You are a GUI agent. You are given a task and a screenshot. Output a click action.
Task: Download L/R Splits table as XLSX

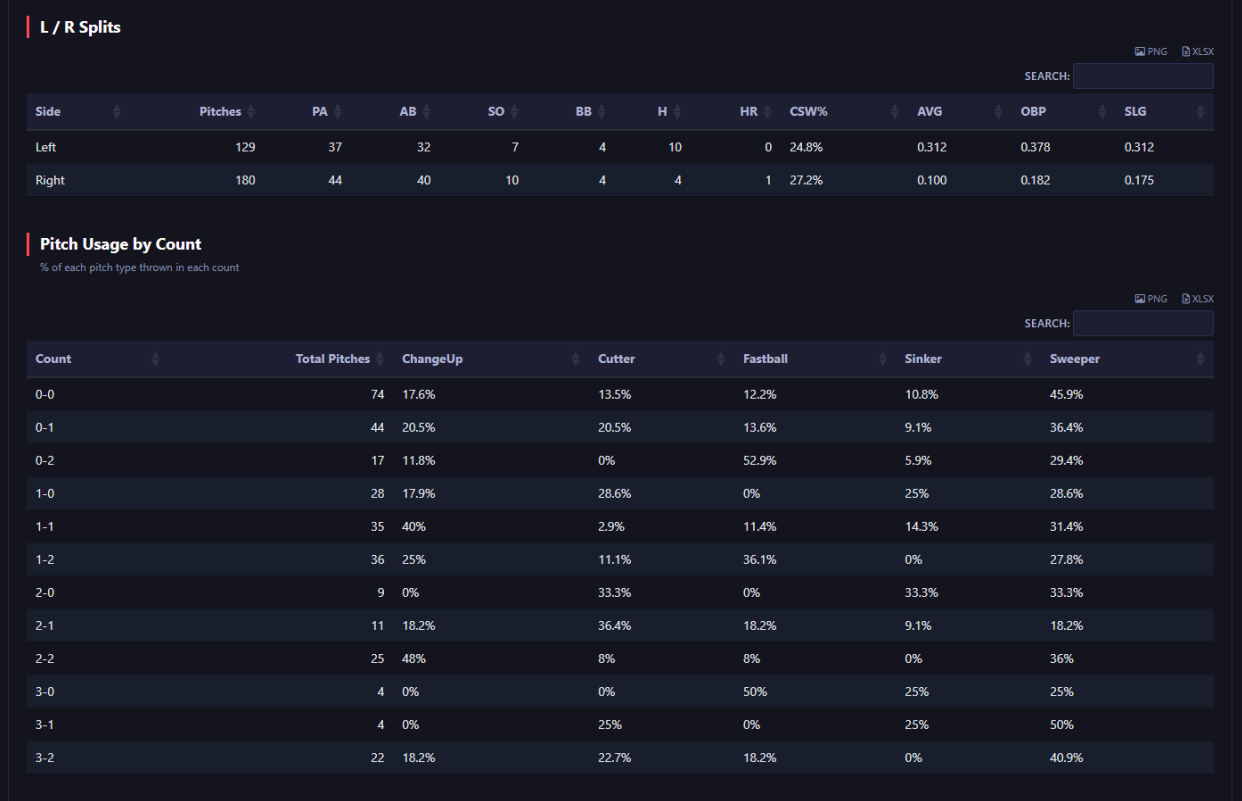(1197, 52)
